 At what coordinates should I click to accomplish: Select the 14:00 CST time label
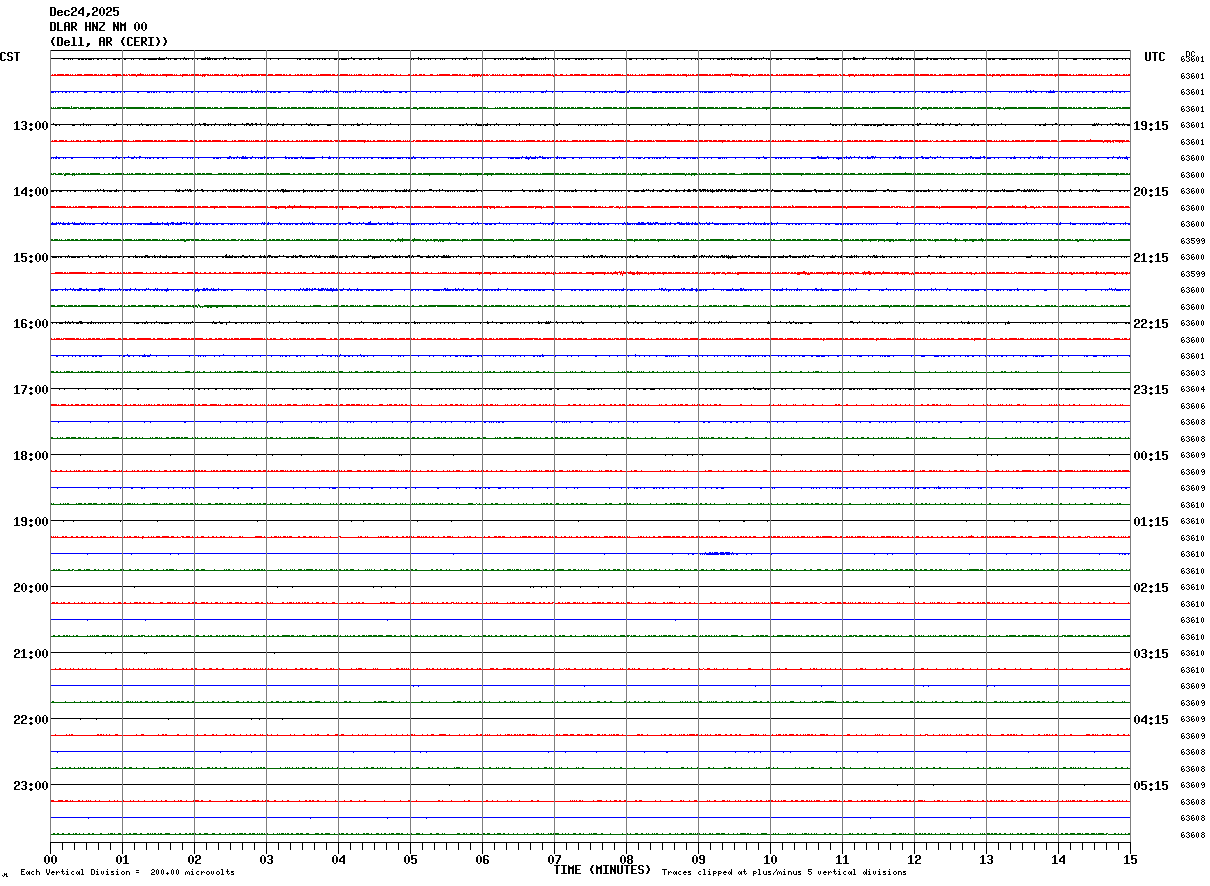(x=31, y=192)
